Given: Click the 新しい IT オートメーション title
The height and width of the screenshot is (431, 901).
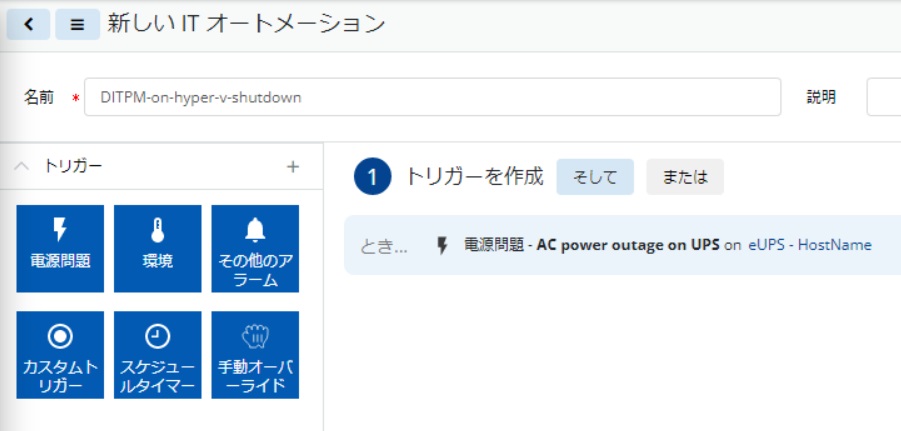Looking at the screenshot, I should (246, 24).
